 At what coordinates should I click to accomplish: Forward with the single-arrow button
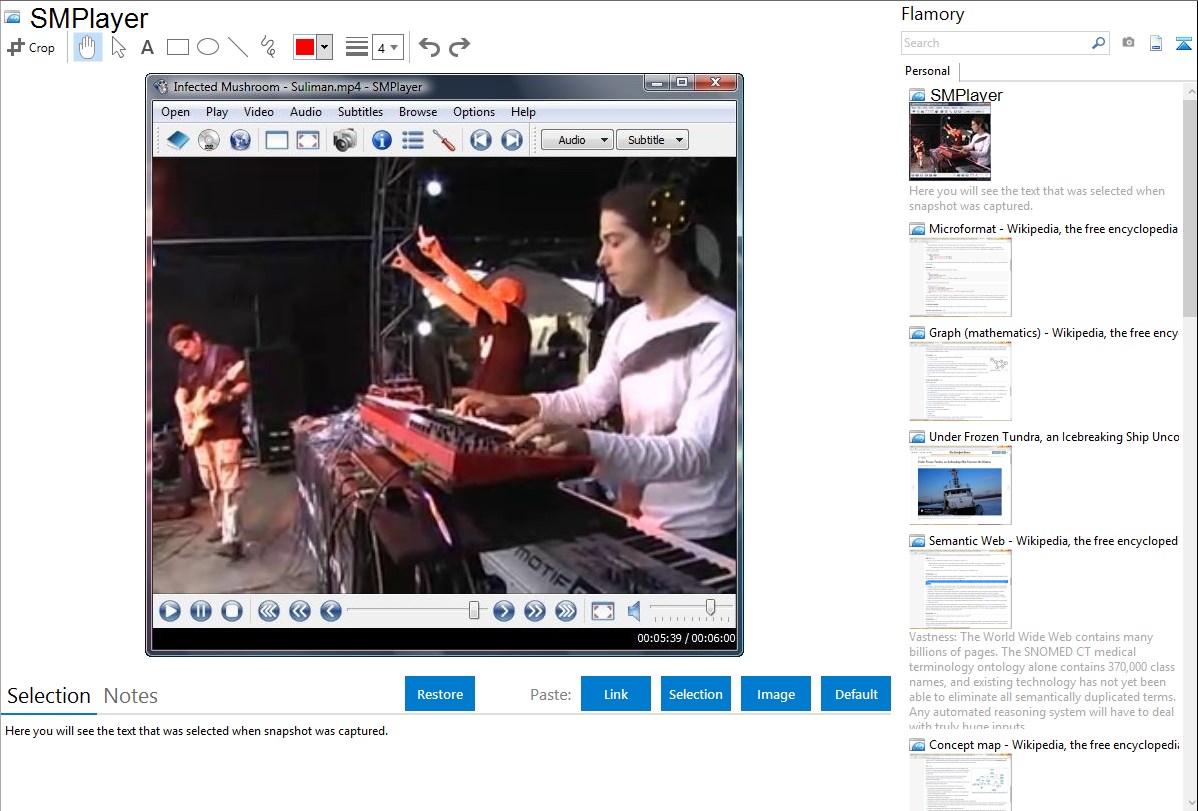(503, 611)
